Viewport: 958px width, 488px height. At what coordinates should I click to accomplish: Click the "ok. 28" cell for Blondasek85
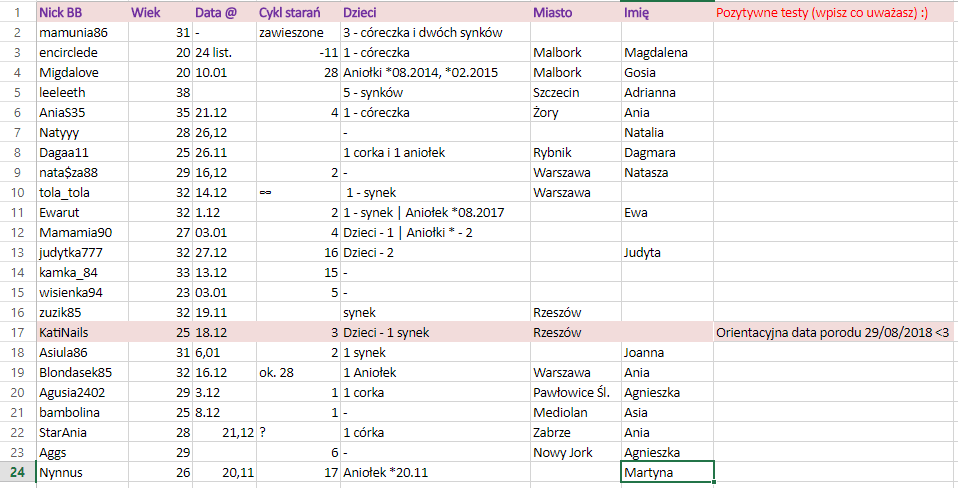pos(297,372)
